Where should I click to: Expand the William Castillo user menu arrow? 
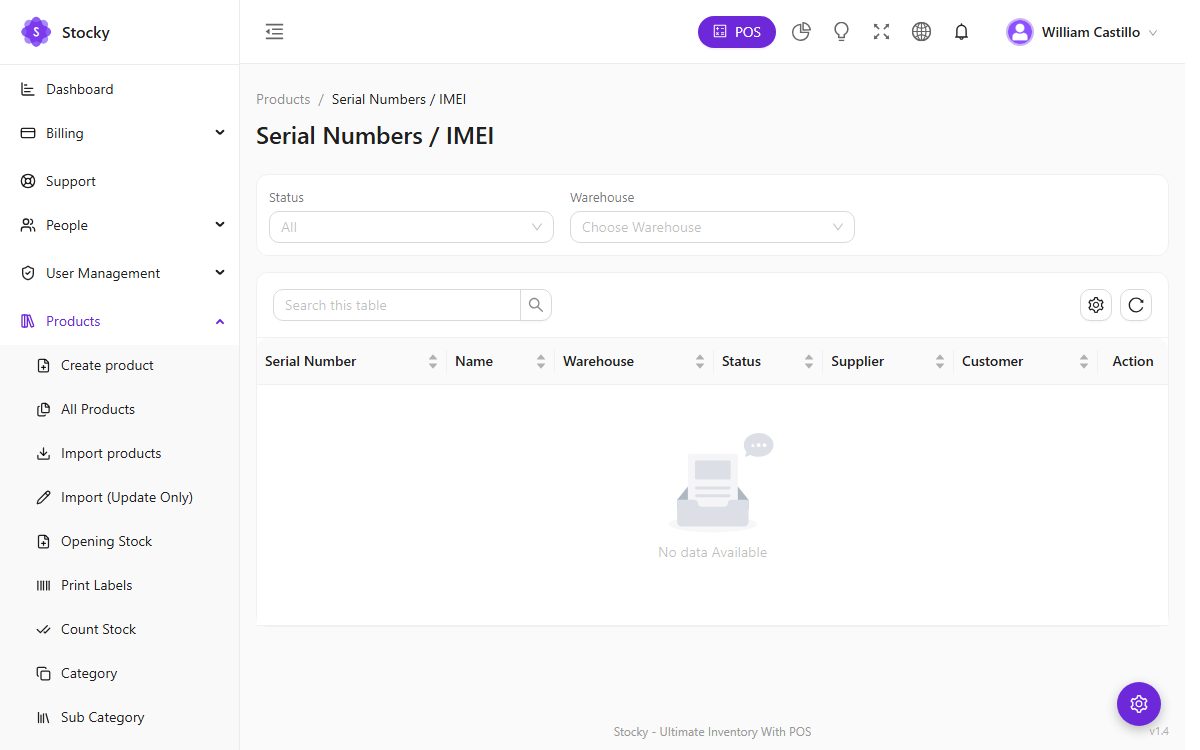pyautogui.click(x=1153, y=33)
